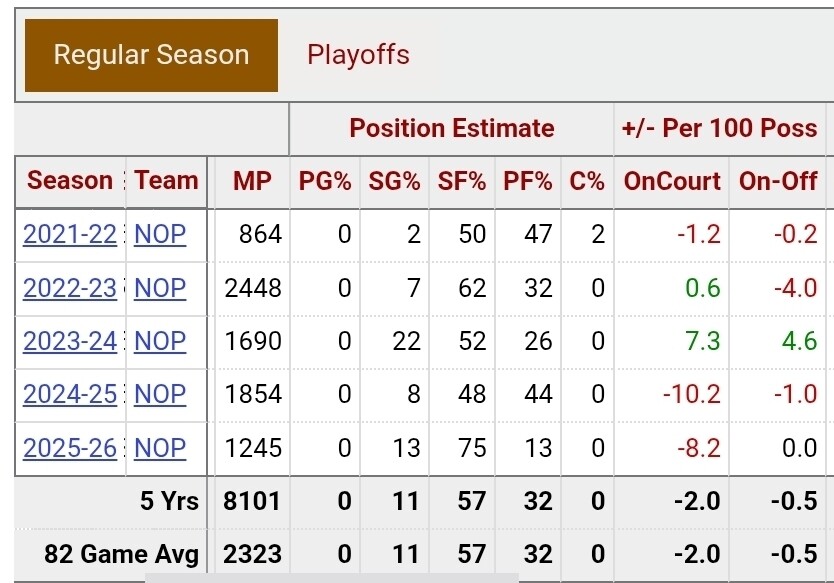Sort by the OnCourt column header
The height and width of the screenshot is (583, 834).
tap(672, 181)
